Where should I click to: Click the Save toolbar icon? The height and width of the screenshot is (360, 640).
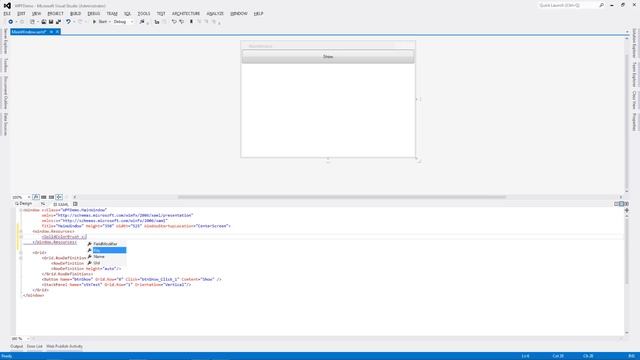click(51, 22)
